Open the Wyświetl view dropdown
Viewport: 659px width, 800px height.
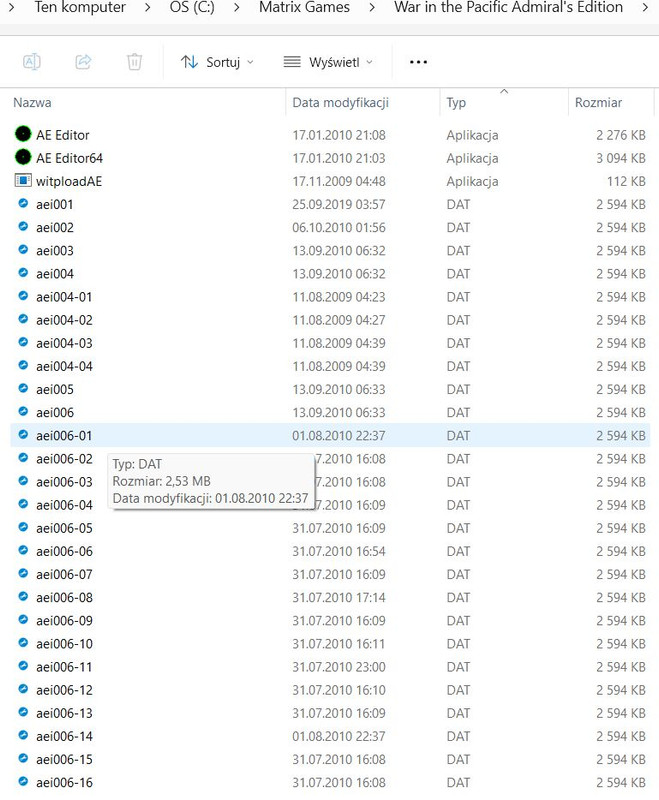tap(328, 62)
